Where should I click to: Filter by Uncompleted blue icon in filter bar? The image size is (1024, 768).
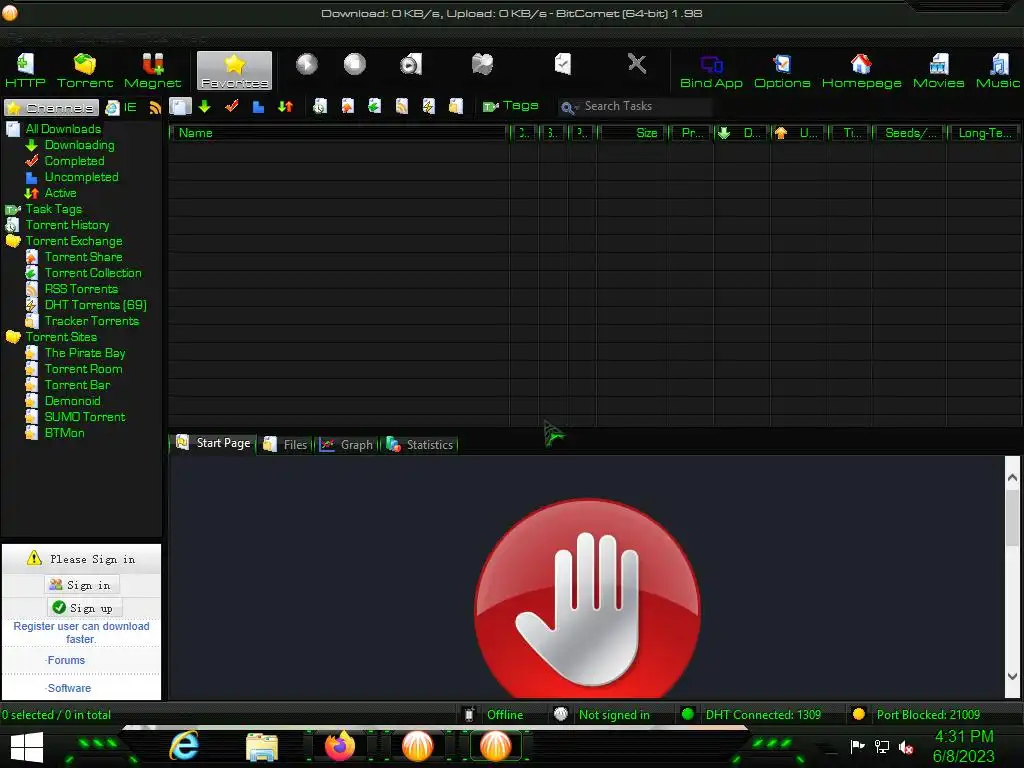[x=259, y=106]
